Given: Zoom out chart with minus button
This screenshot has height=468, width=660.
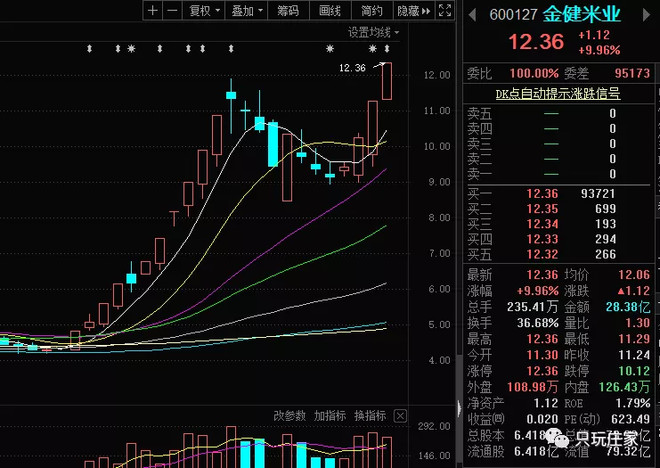Looking at the screenshot, I should [172, 11].
